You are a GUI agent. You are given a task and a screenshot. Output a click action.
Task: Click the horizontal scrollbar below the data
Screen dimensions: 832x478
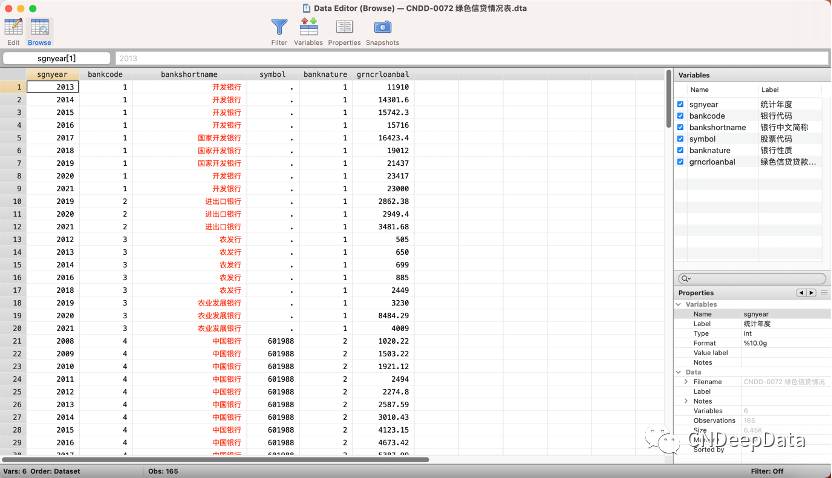pyautogui.click(x=215, y=459)
